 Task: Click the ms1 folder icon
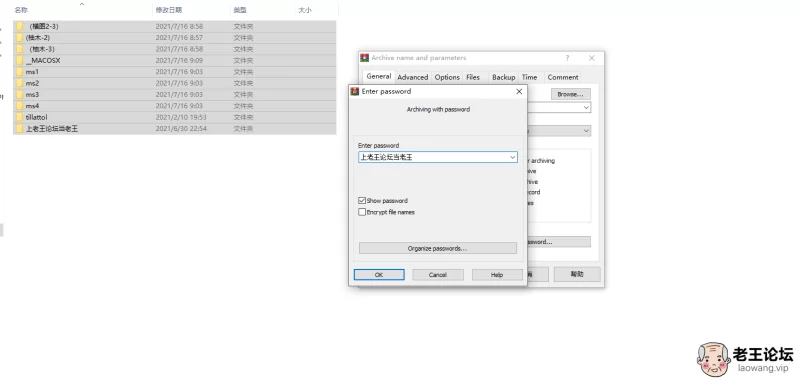20,72
